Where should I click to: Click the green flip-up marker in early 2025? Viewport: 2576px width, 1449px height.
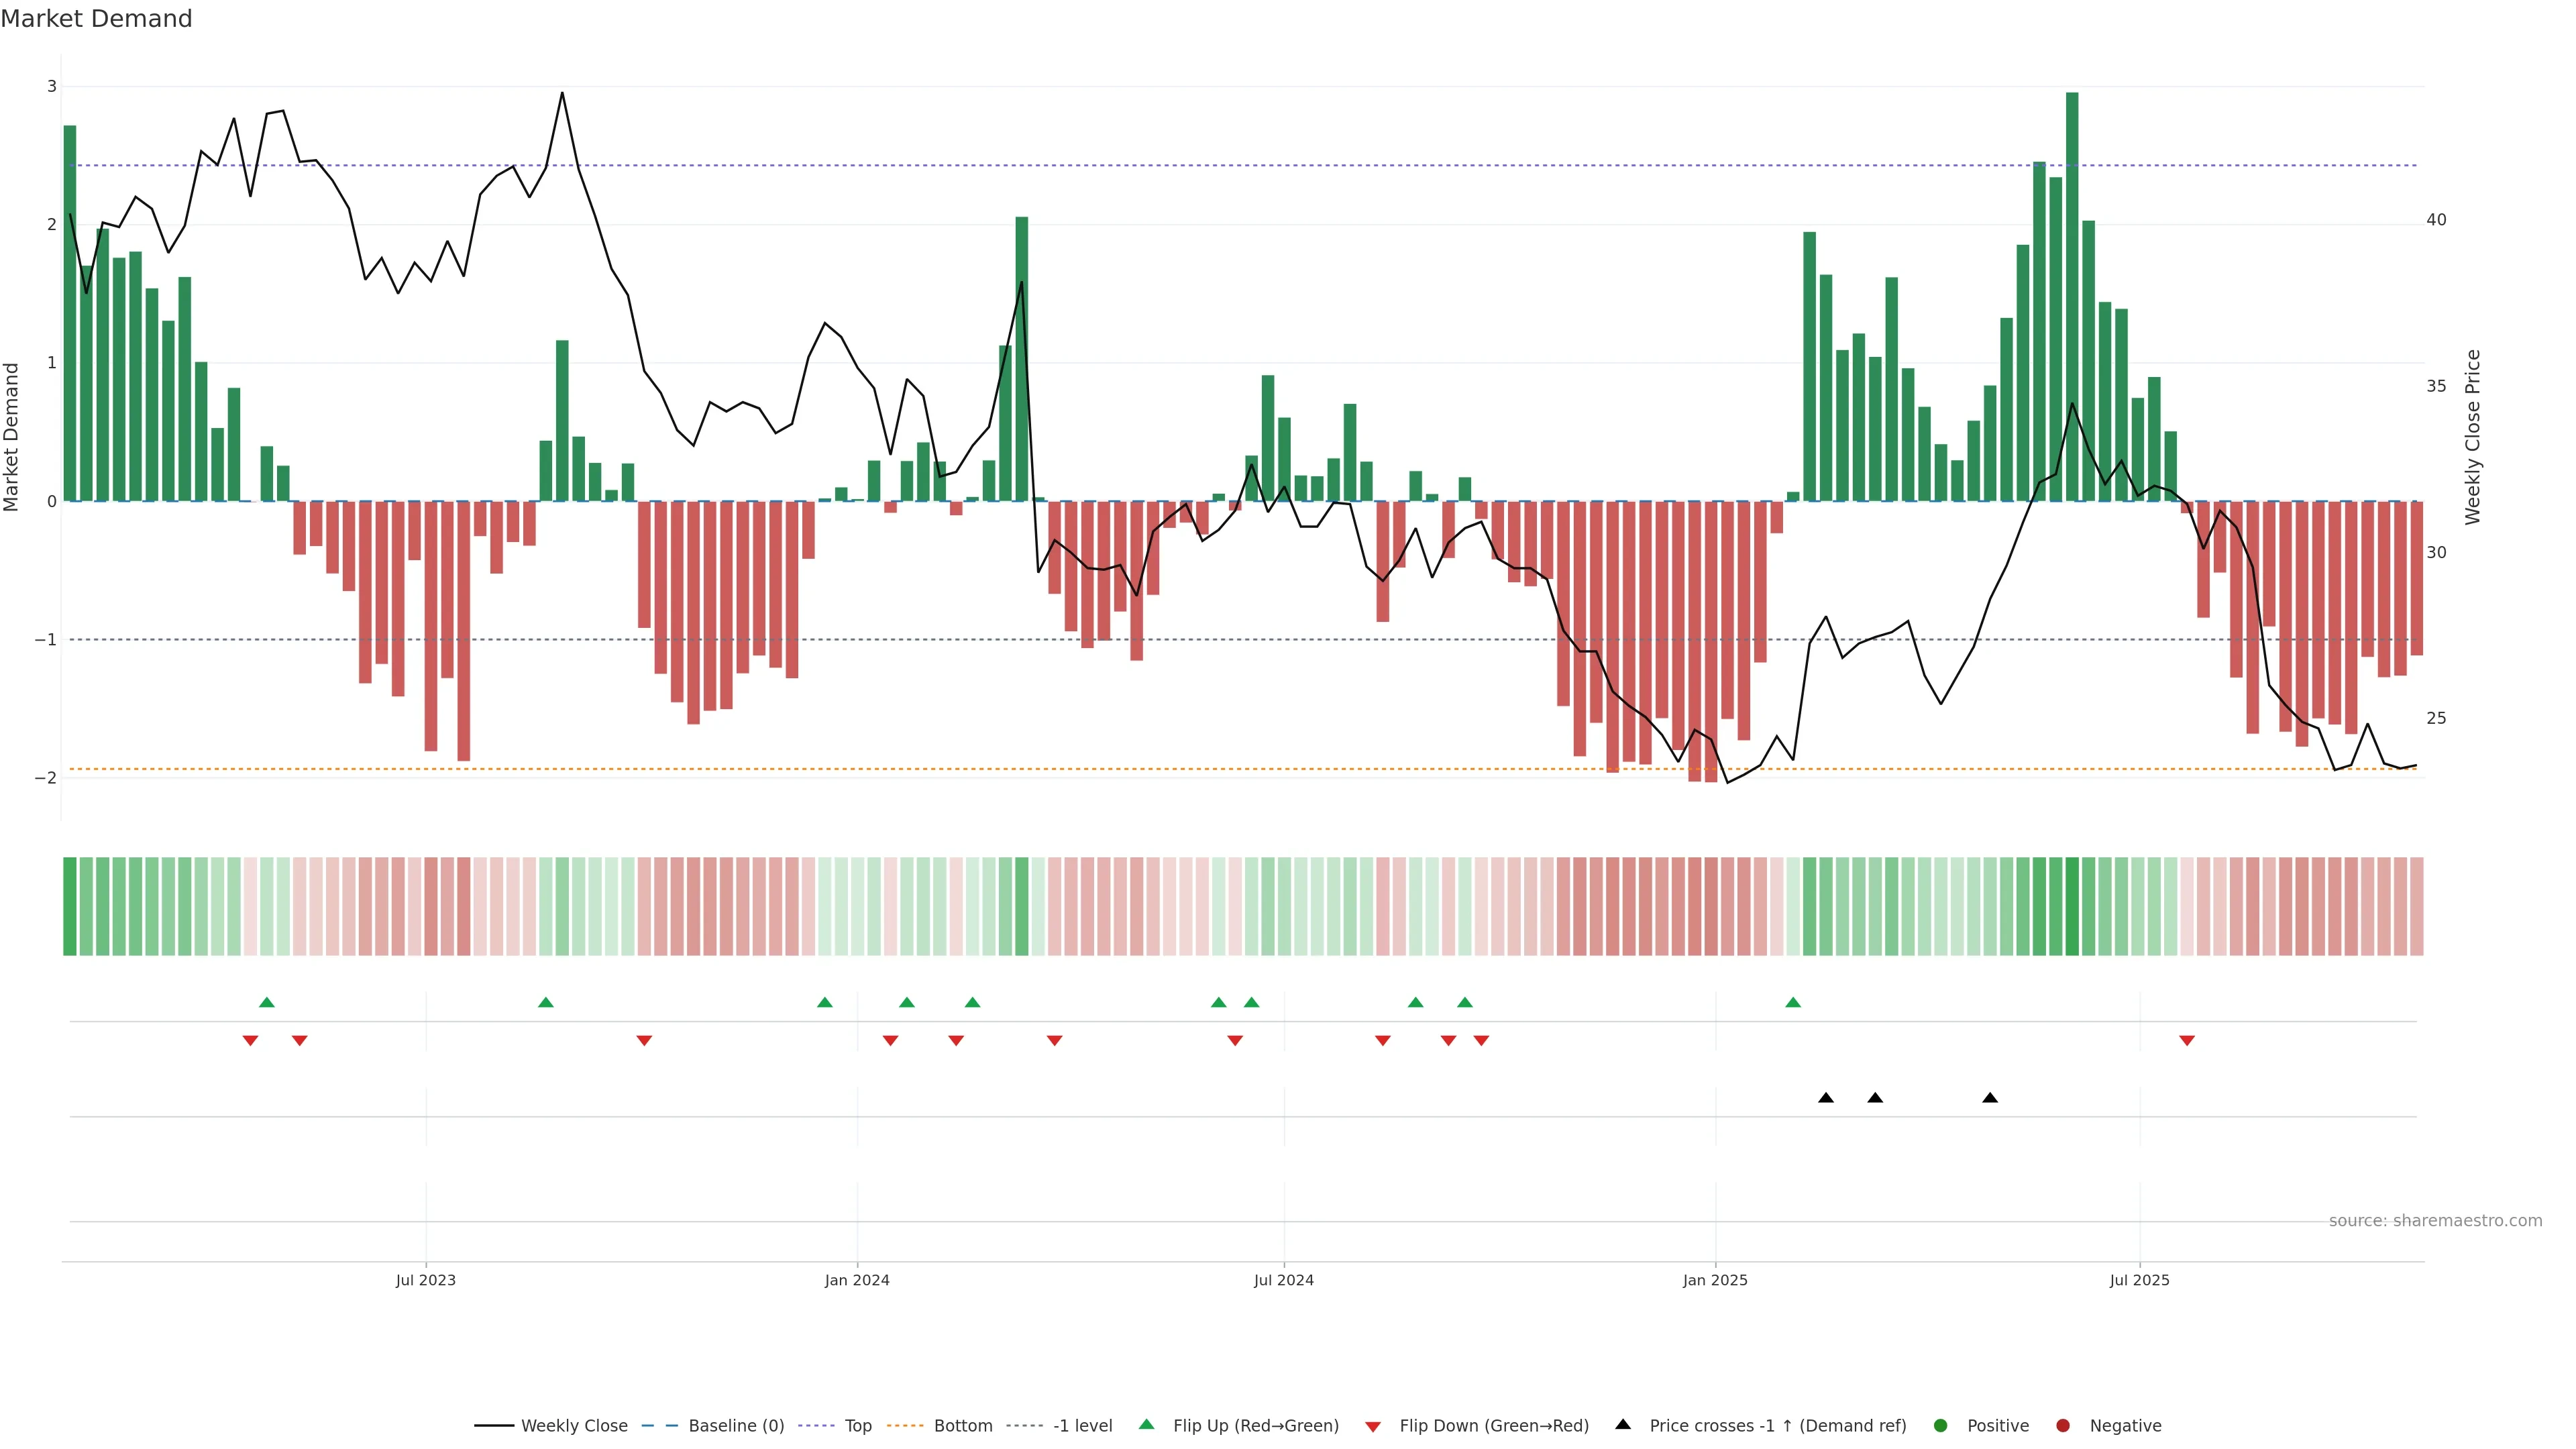point(1793,1002)
